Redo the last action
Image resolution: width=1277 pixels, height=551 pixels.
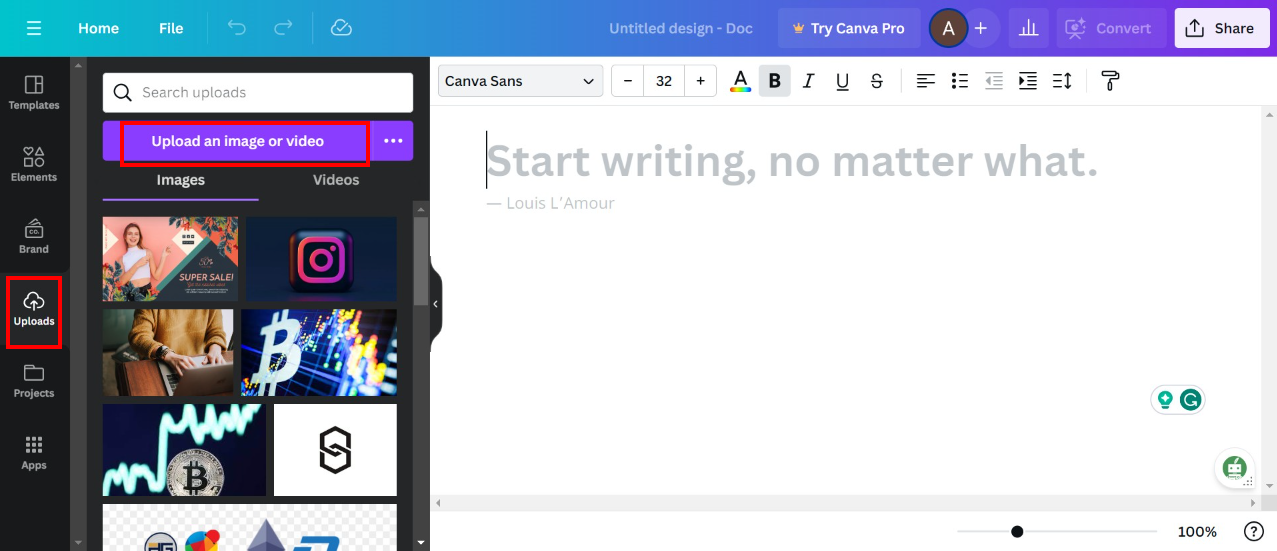(281, 28)
